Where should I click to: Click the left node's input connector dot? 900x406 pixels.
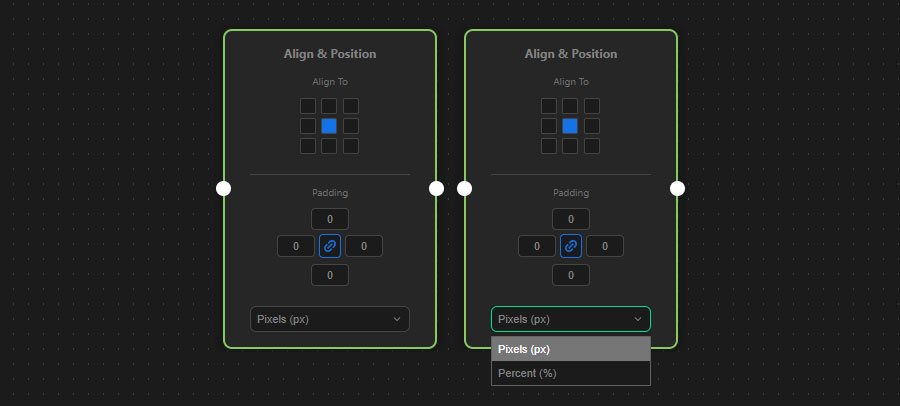coord(223,188)
